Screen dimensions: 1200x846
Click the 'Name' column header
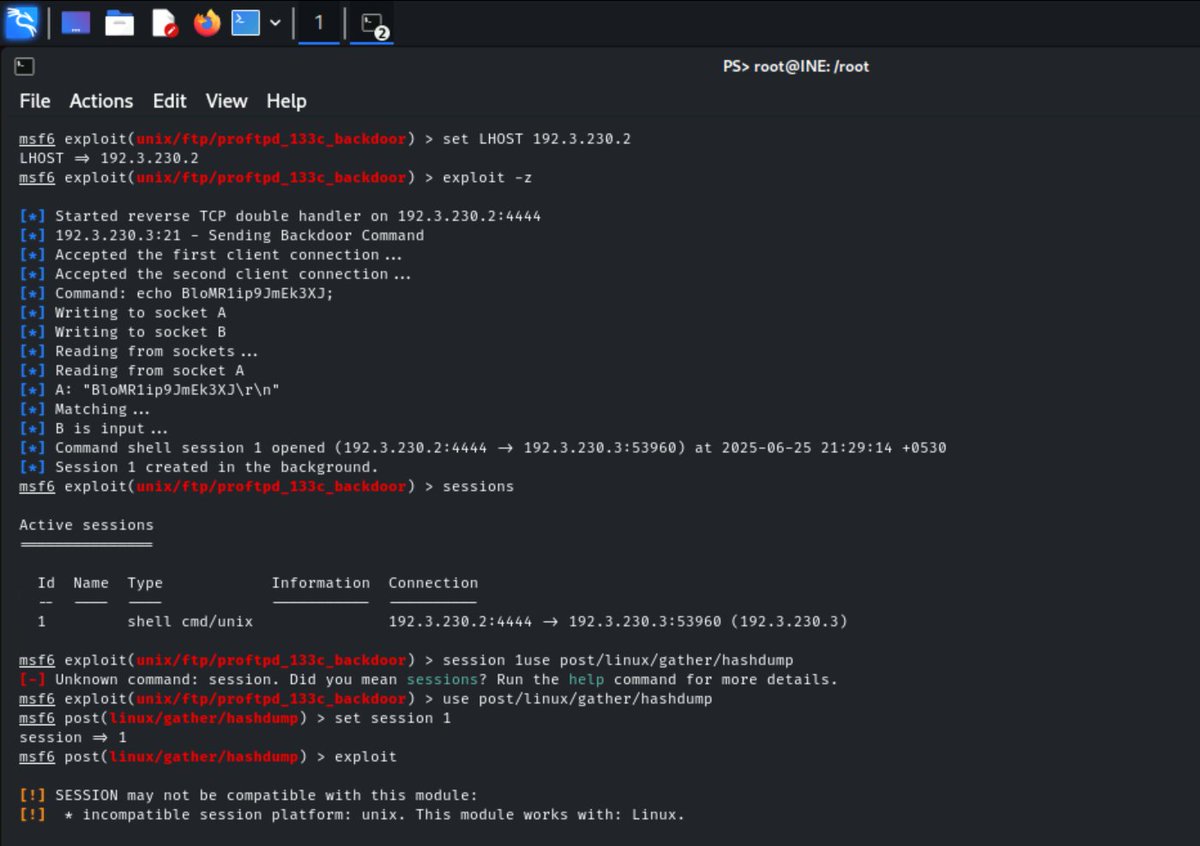(x=91, y=583)
